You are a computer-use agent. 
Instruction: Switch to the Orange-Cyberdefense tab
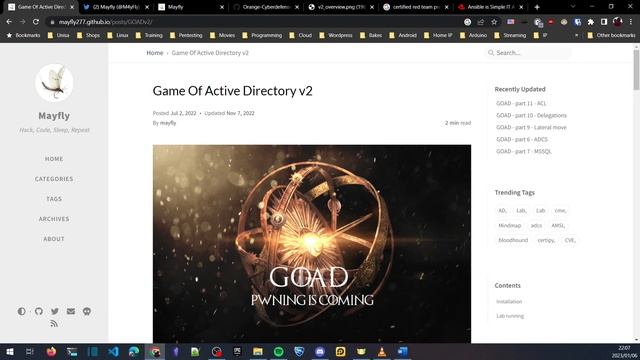[x=266, y=7]
